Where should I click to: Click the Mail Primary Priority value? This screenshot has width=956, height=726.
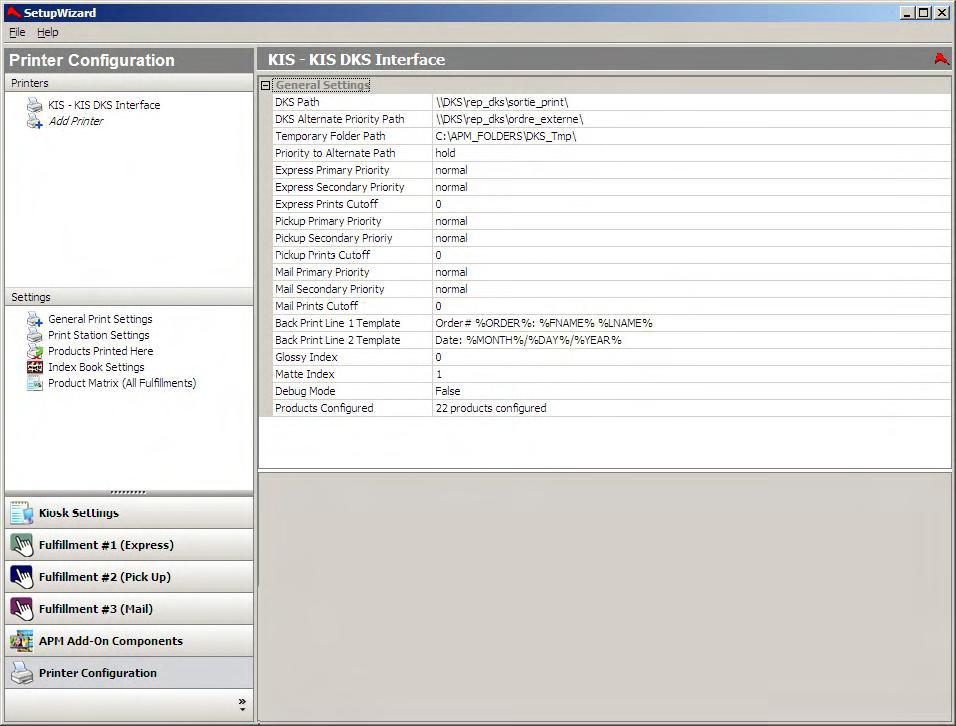[691, 272]
